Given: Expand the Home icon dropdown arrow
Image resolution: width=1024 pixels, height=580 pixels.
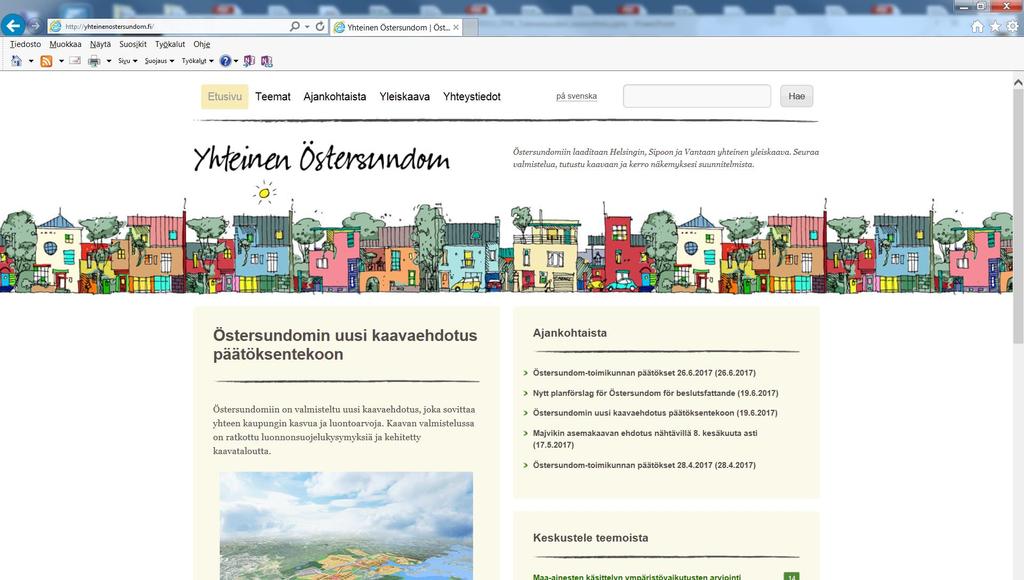Looking at the screenshot, I should coord(31,61).
